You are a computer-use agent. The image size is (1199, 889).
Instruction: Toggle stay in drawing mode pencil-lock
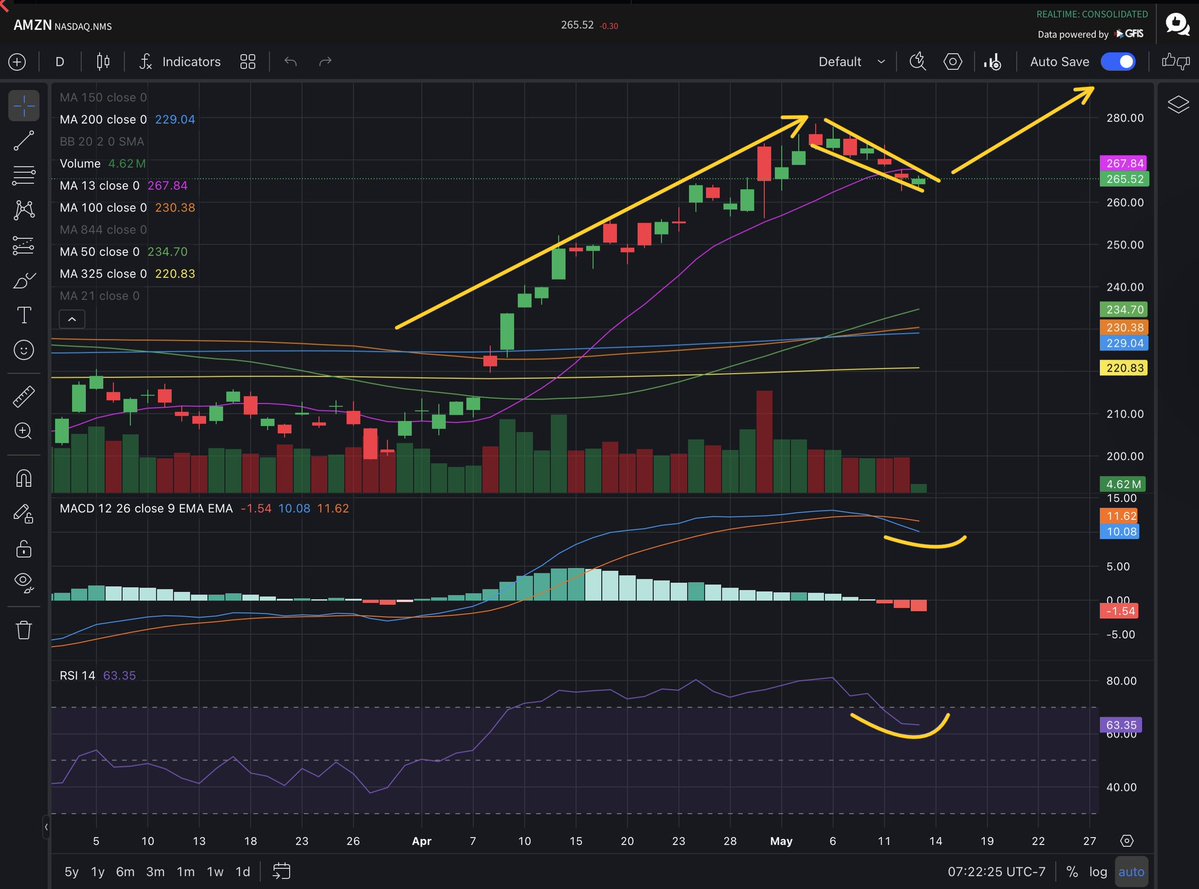point(24,514)
